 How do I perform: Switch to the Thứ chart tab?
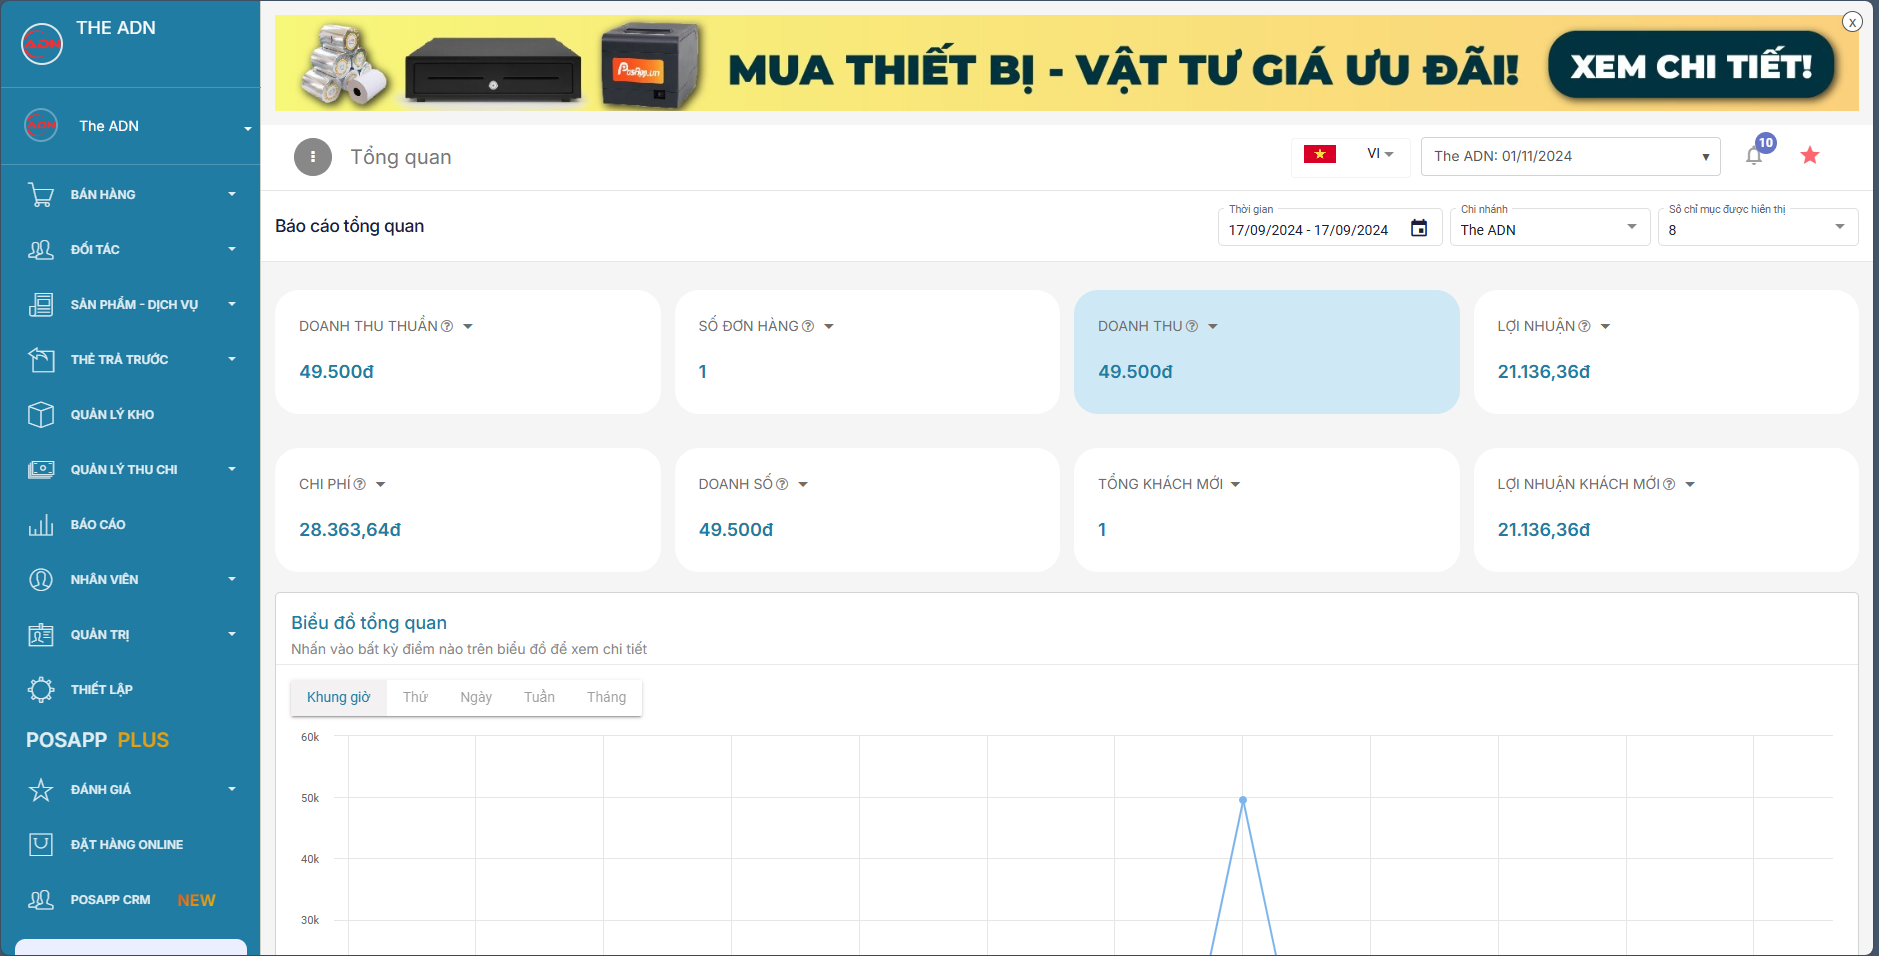coord(415,697)
